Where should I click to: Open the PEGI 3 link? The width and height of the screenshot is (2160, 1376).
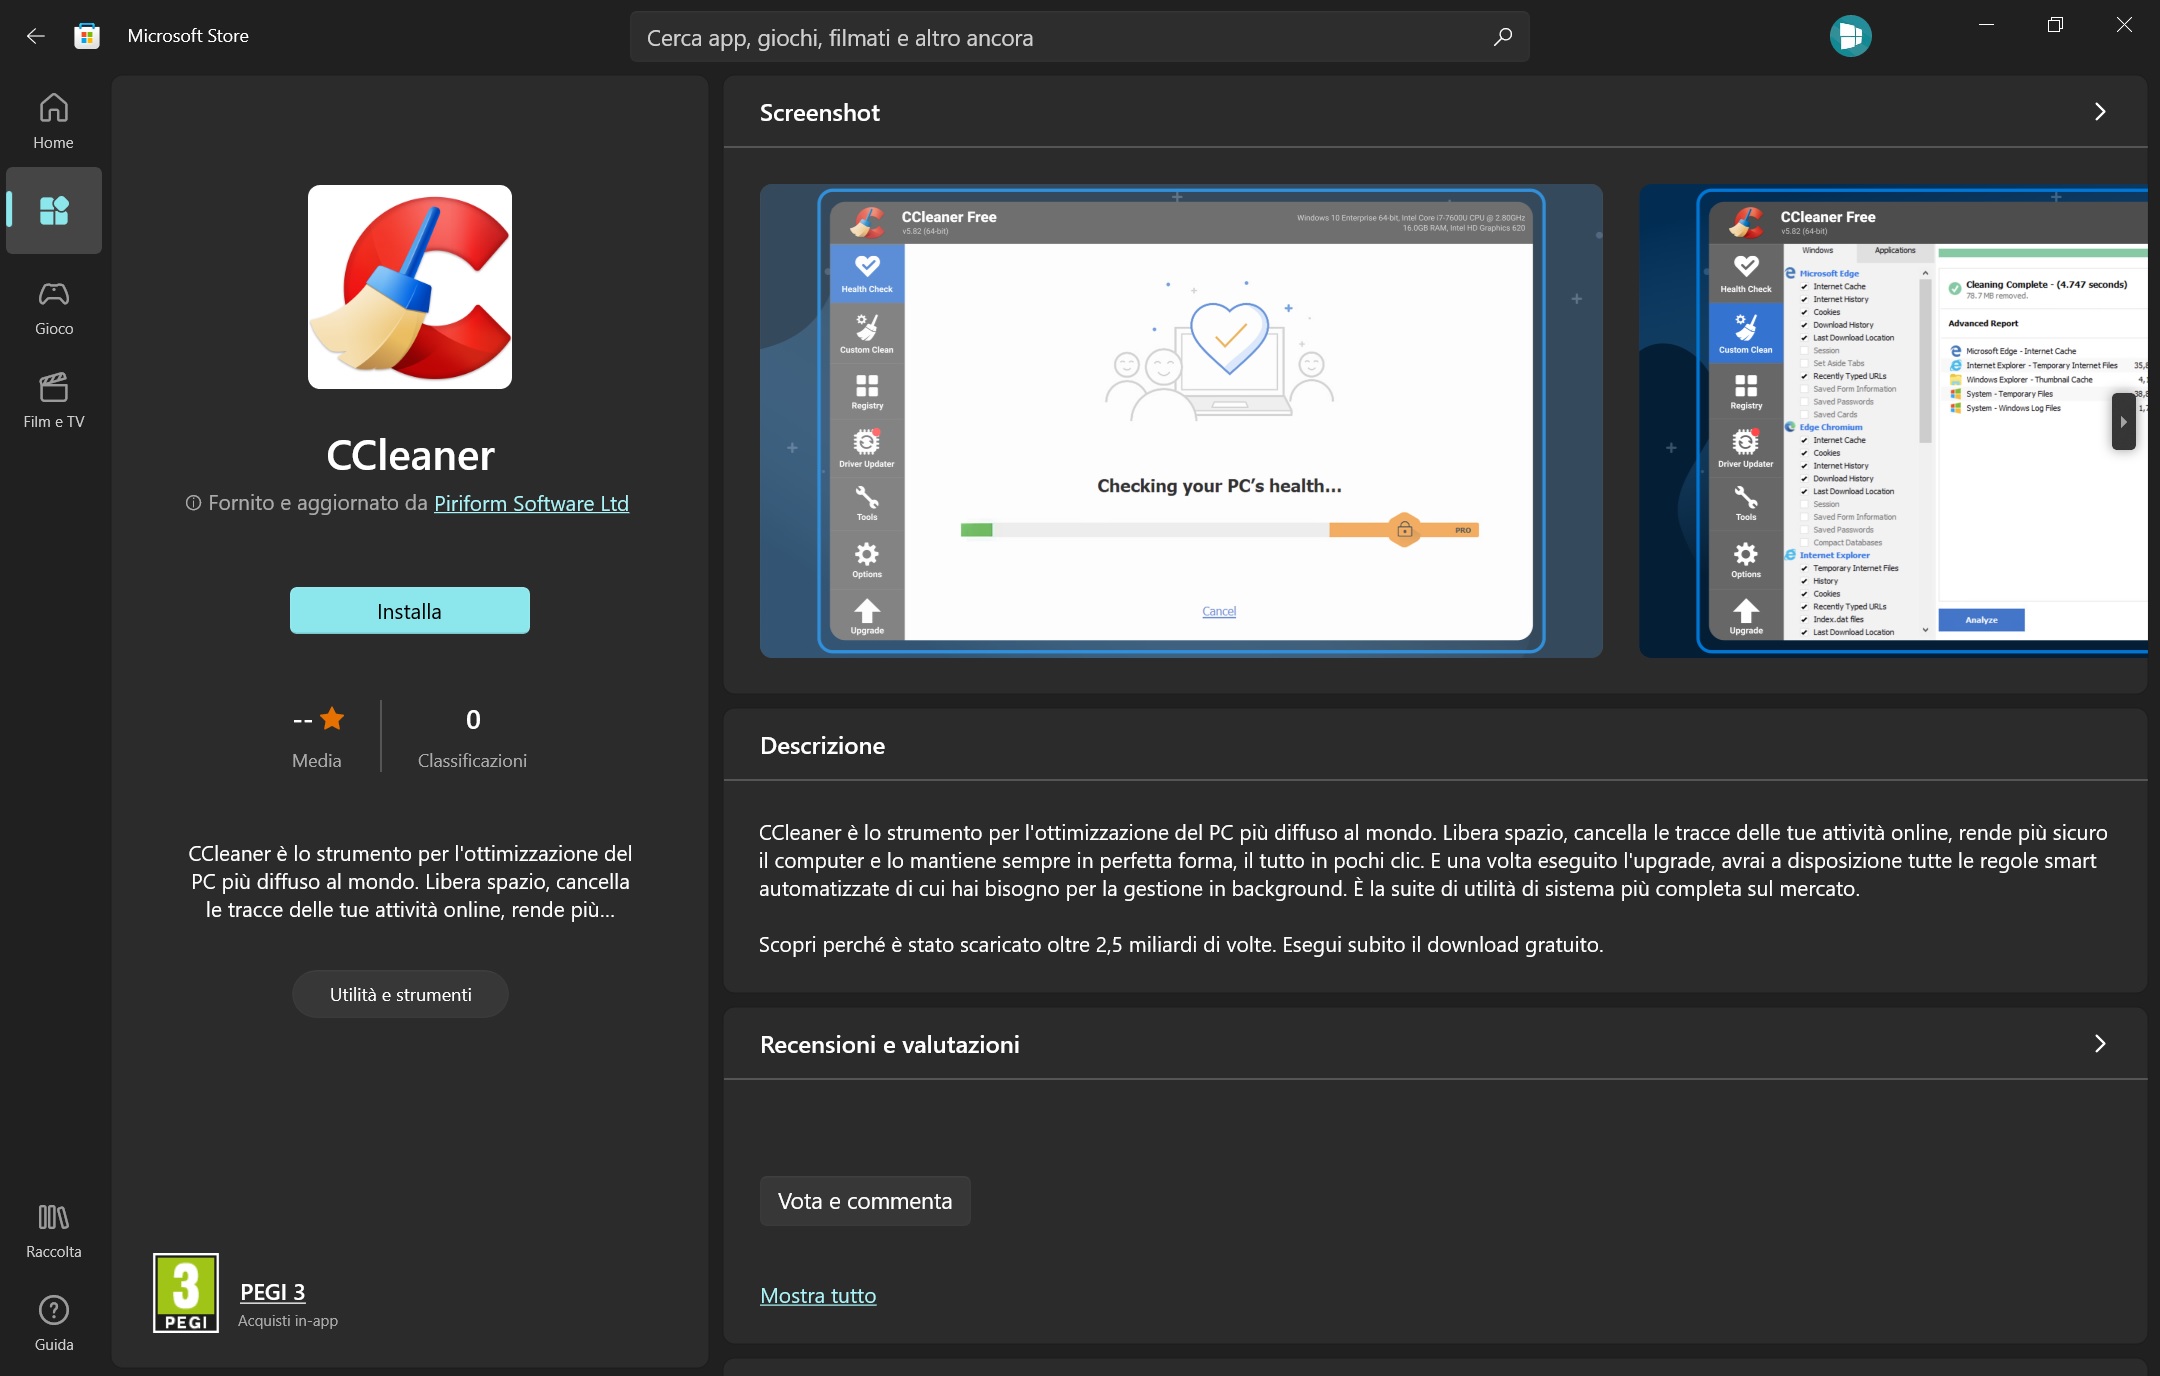pyautogui.click(x=272, y=1292)
